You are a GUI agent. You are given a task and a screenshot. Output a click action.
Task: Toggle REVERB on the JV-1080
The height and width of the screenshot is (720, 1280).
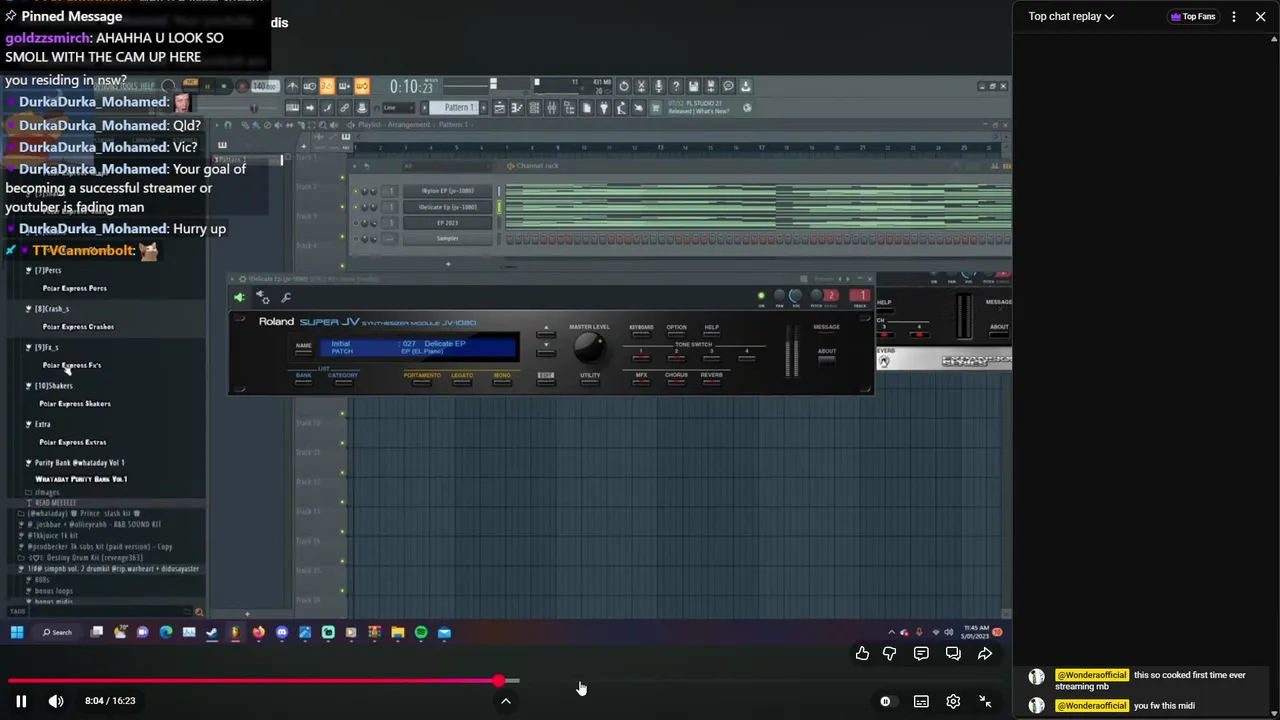[711, 384]
